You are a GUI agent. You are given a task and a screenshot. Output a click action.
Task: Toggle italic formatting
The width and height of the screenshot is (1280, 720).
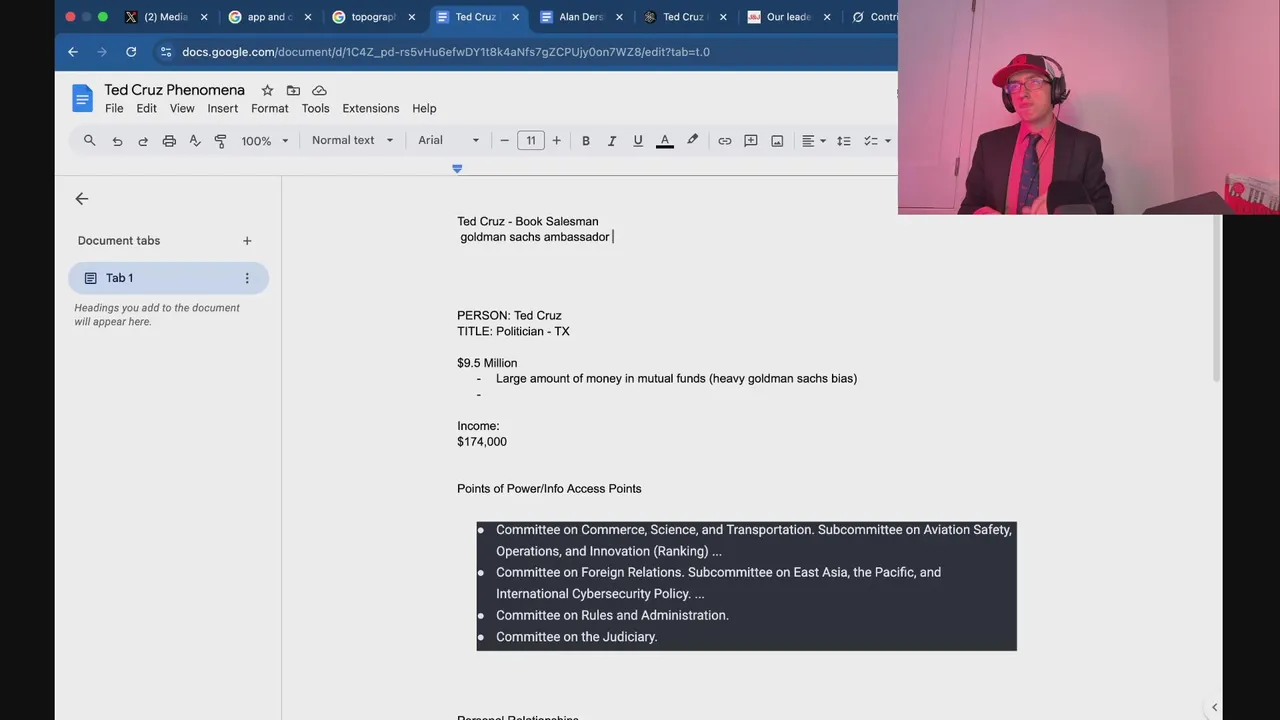click(612, 141)
